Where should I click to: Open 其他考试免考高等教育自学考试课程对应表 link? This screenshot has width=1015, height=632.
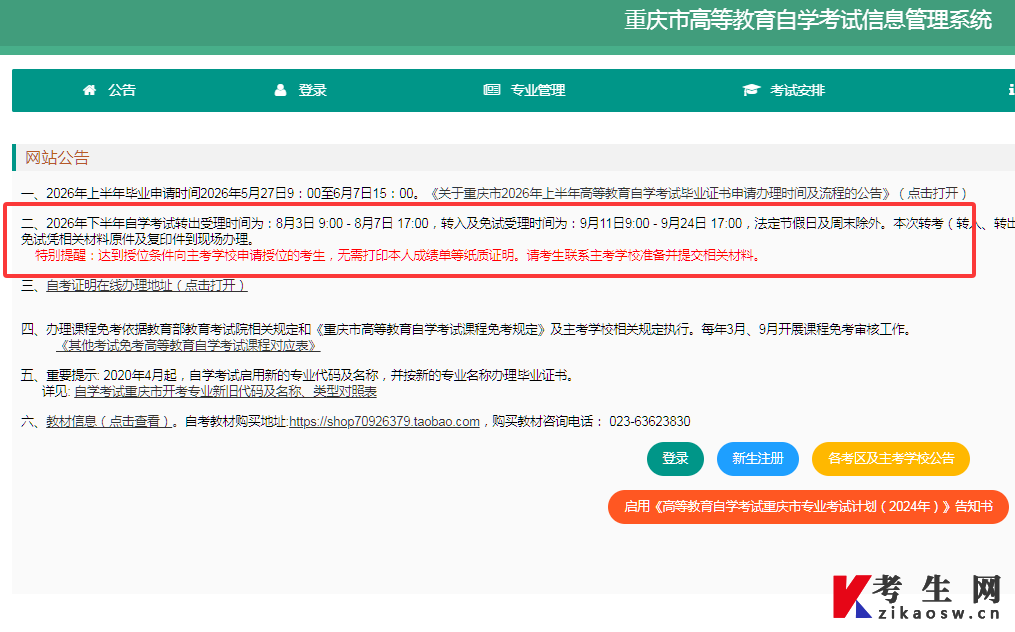(x=188, y=345)
